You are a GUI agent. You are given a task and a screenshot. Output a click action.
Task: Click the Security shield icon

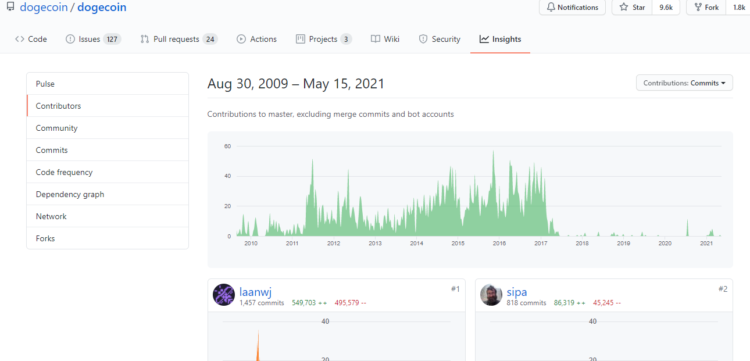tap(423, 39)
